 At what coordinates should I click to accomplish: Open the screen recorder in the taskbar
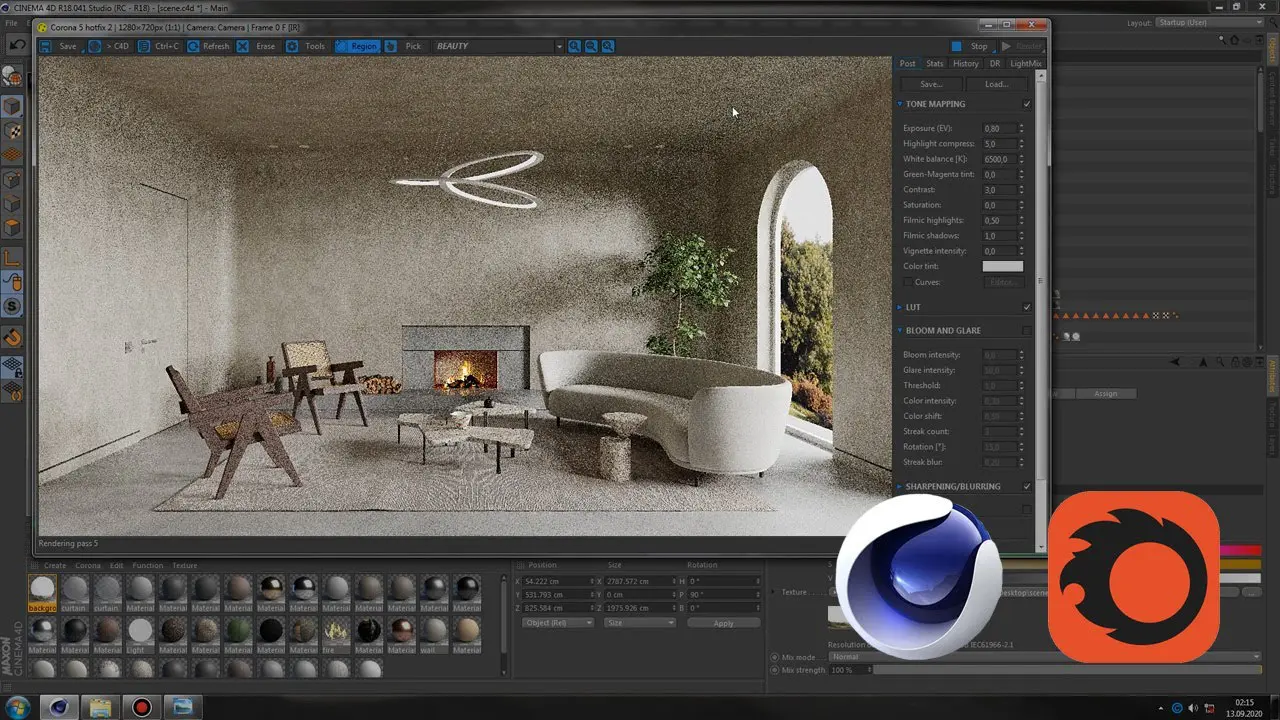142,707
